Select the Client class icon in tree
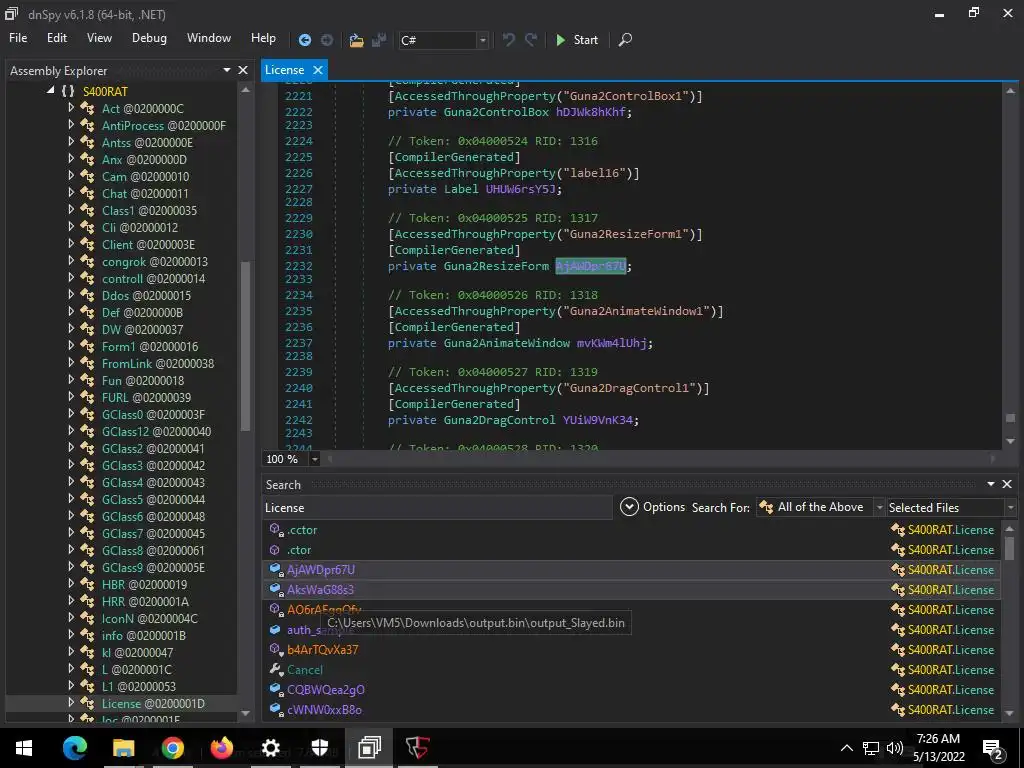This screenshot has height=768, width=1024. tap(88, 244)
